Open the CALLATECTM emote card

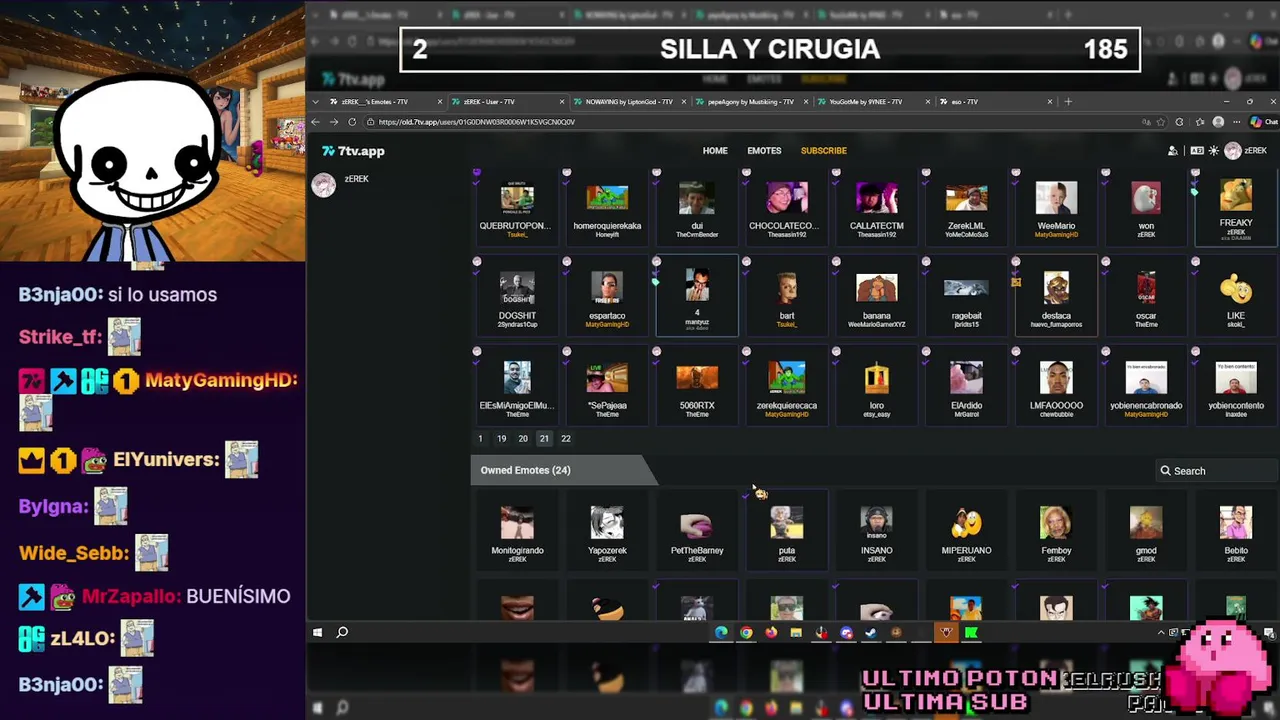click(x=877, y=205)
